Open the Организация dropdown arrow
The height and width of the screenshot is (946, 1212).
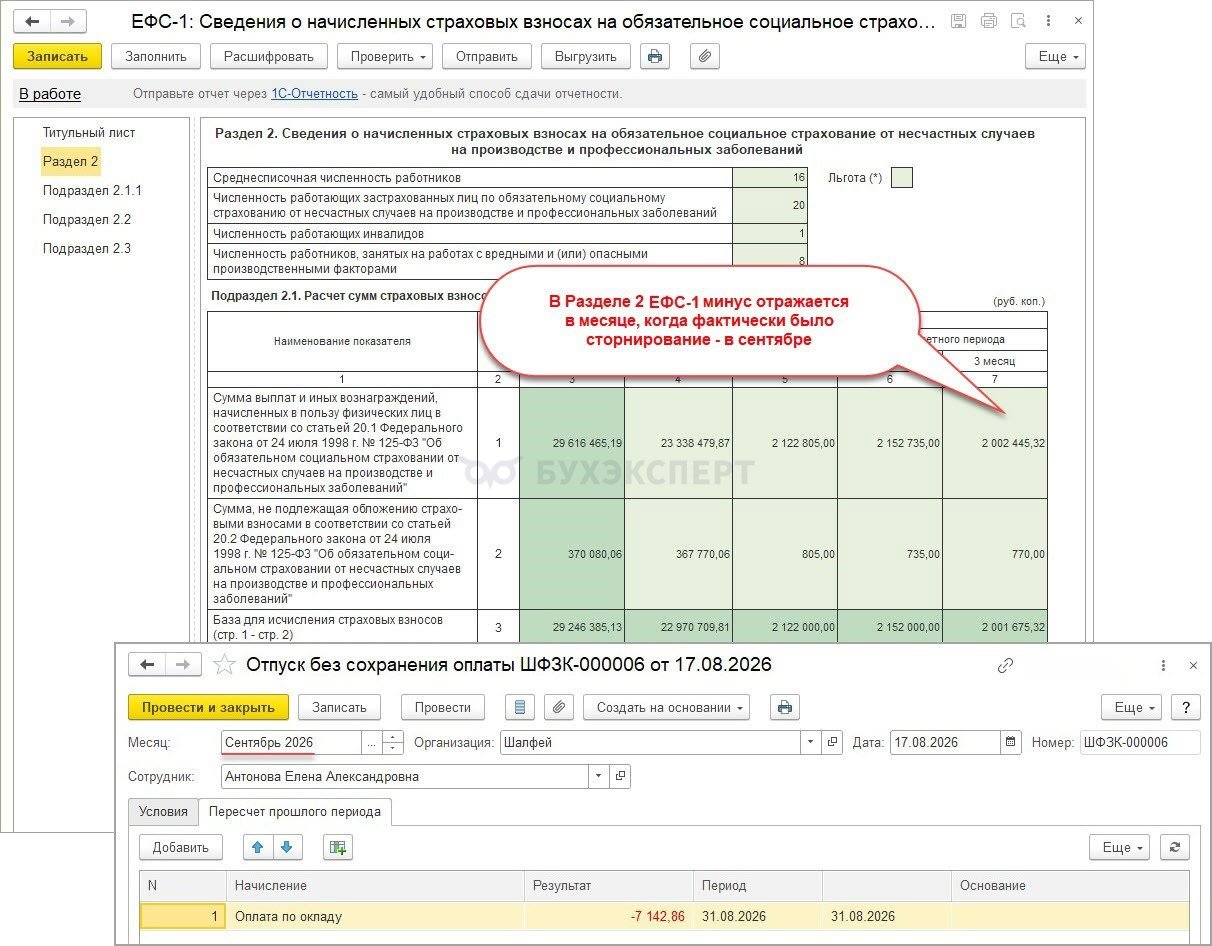tap(810, 742)
